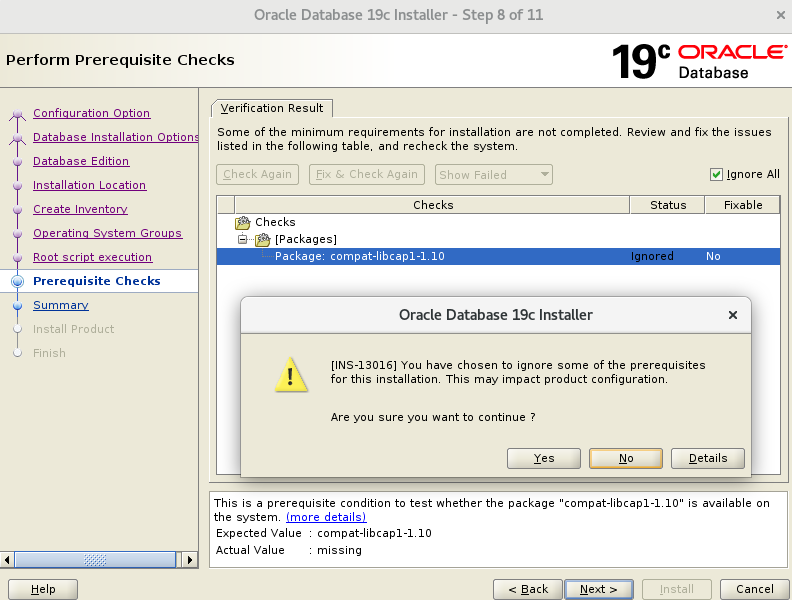Choose No in the warning dialog
792x600 pixels.
click(626, 458)
